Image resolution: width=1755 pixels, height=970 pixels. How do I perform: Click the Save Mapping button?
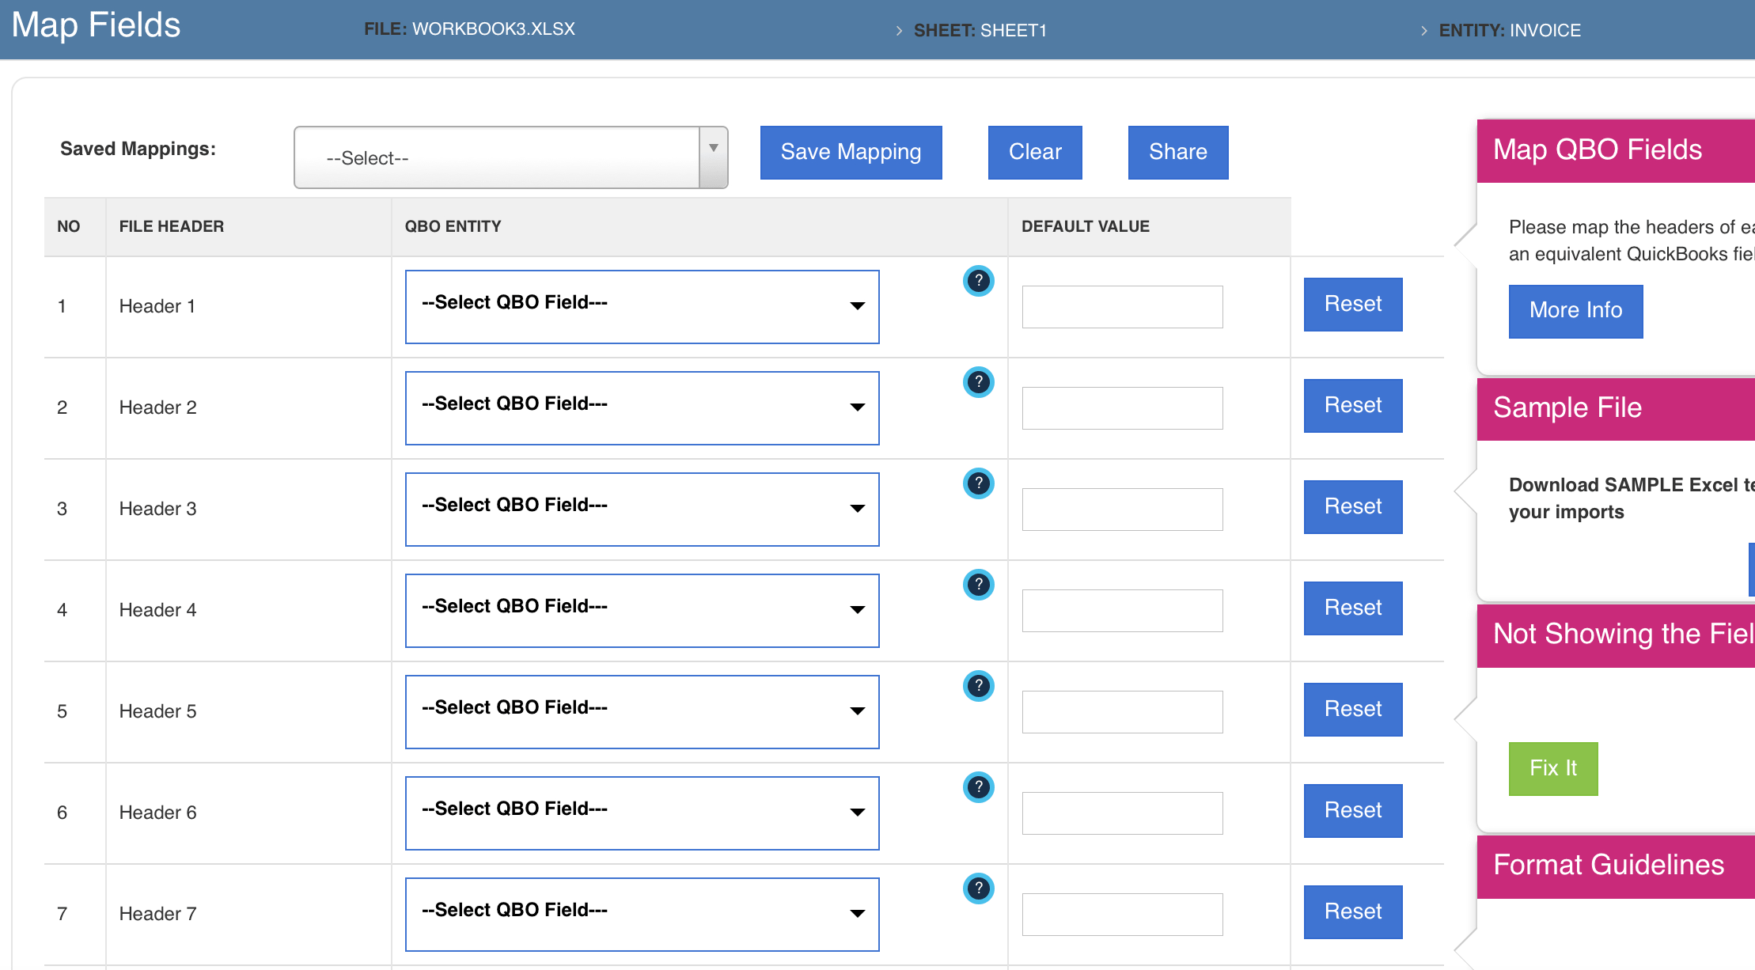pyautogui.click(x=850, y=152)
